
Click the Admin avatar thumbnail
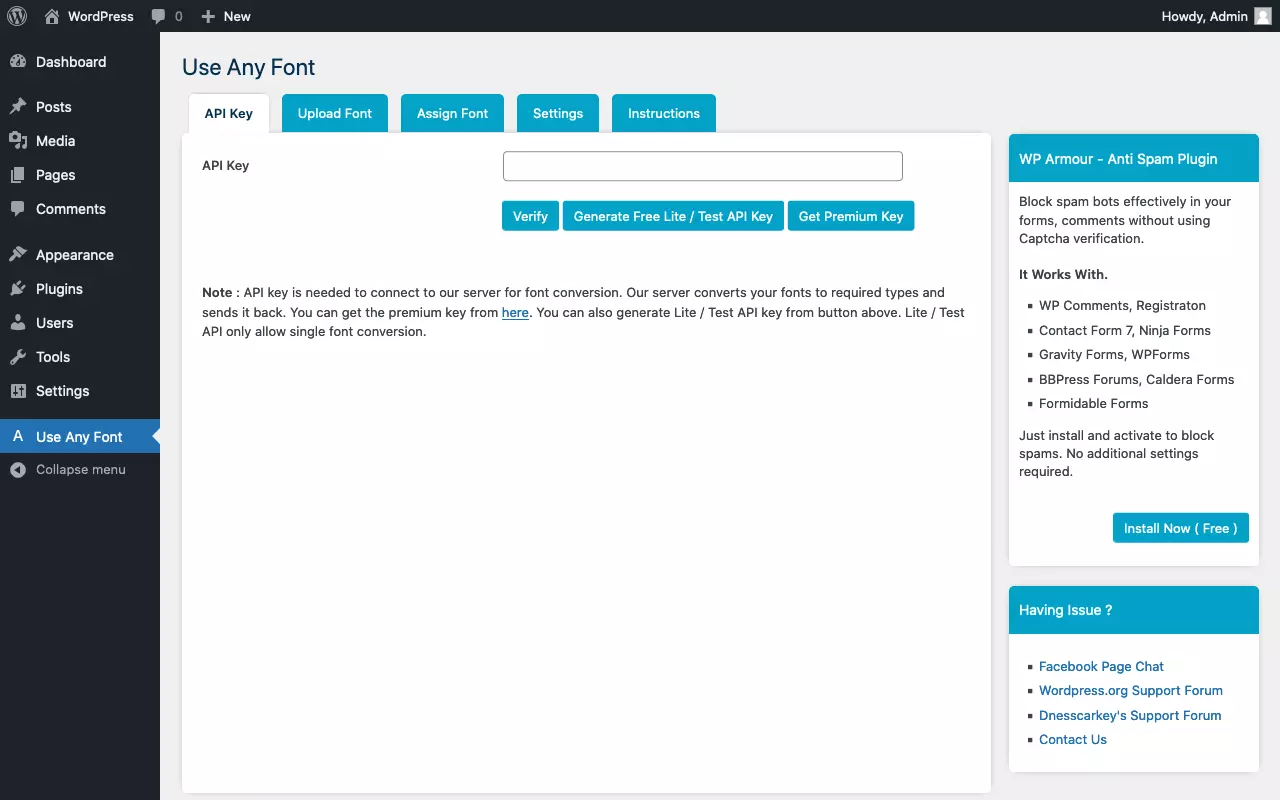coord(1263,16)
